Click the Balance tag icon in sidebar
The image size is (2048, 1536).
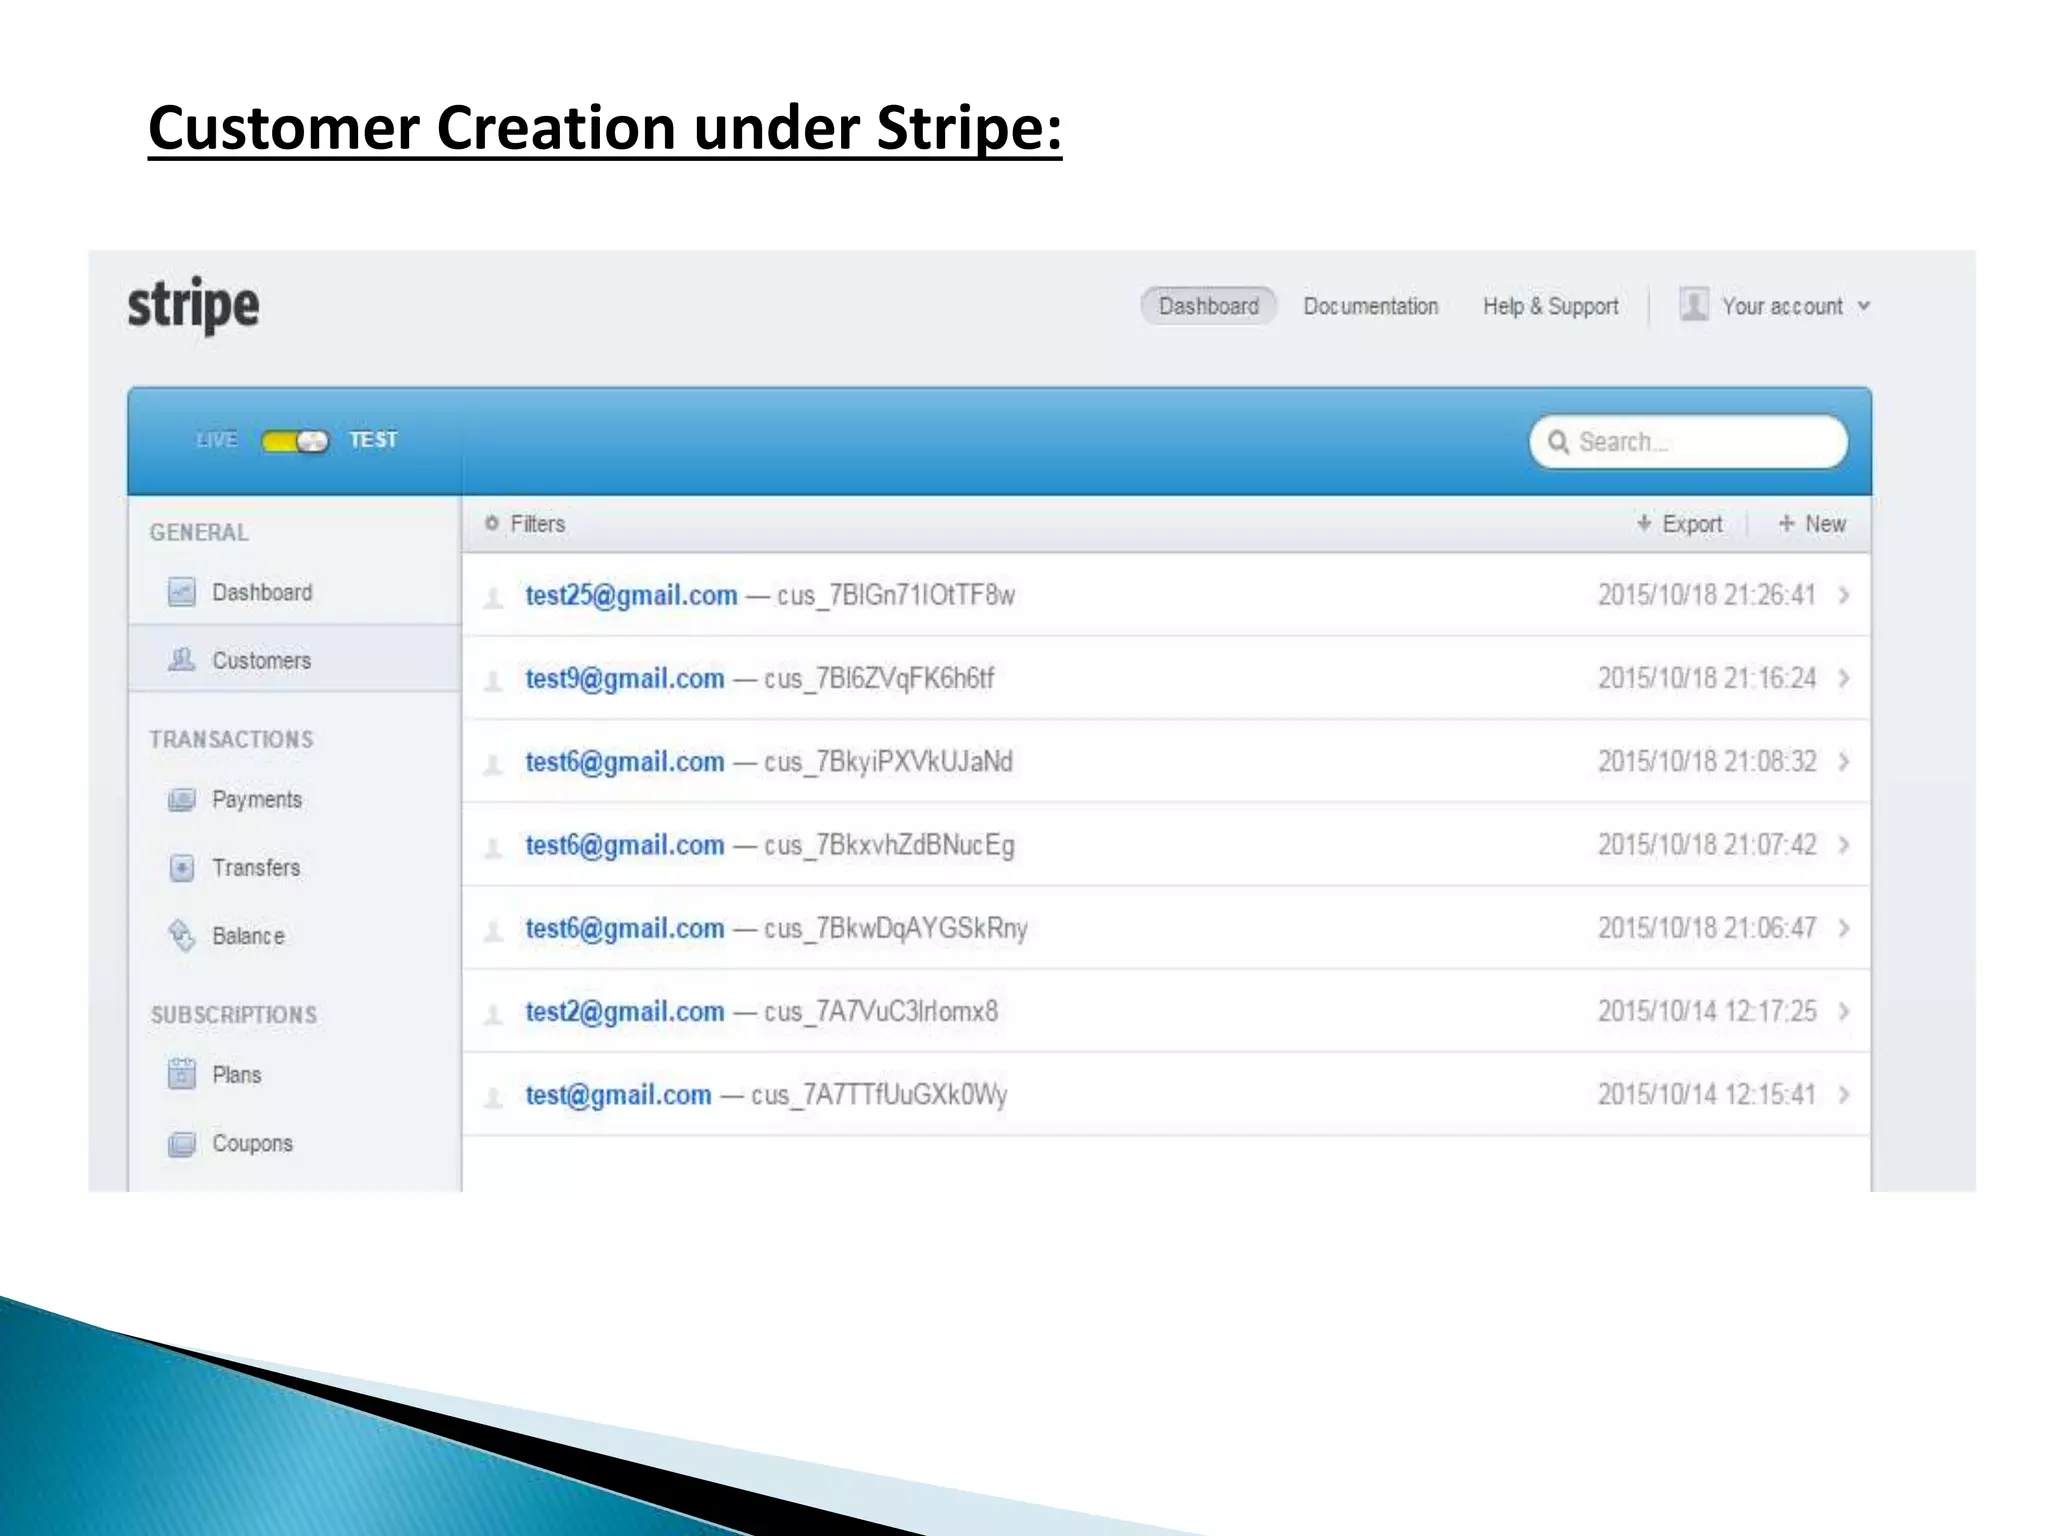[x=181, y=936]
